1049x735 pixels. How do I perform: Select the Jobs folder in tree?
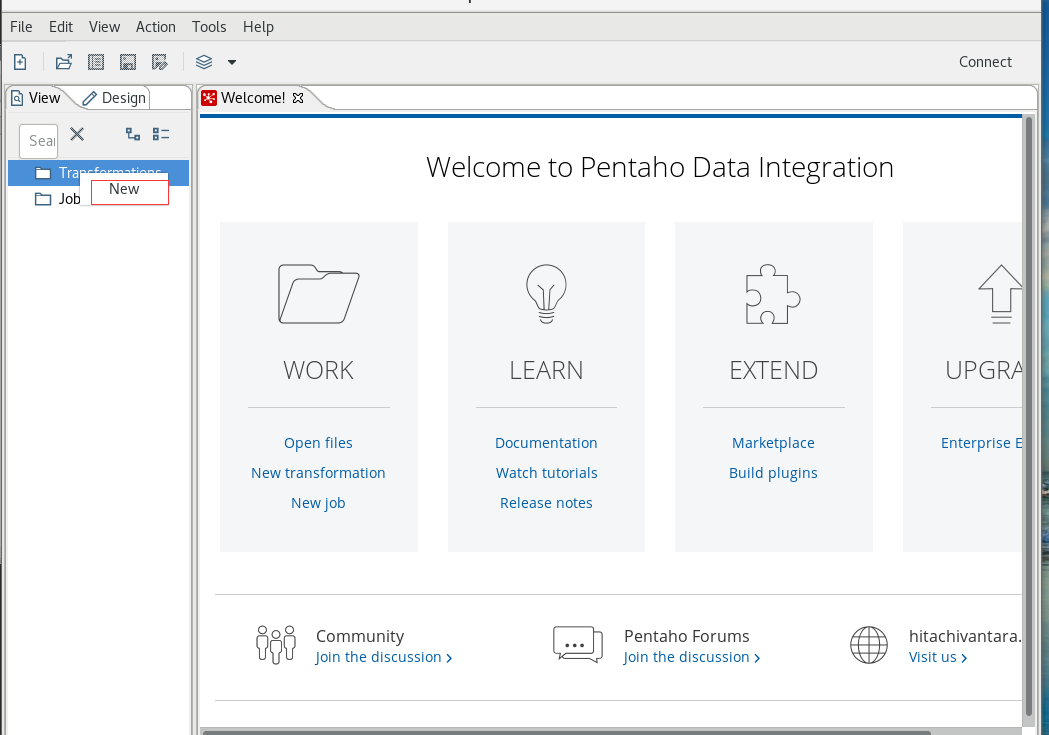[58, 199]
